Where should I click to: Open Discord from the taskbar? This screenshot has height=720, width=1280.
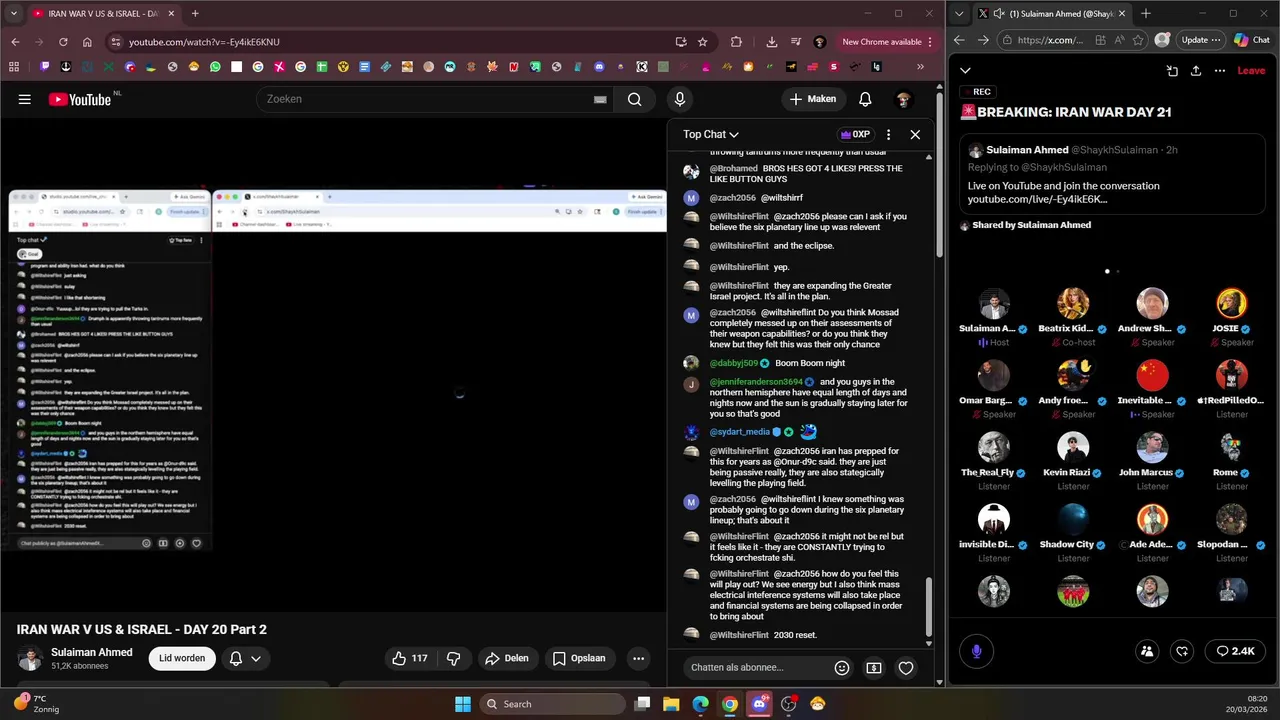point(759,704)
